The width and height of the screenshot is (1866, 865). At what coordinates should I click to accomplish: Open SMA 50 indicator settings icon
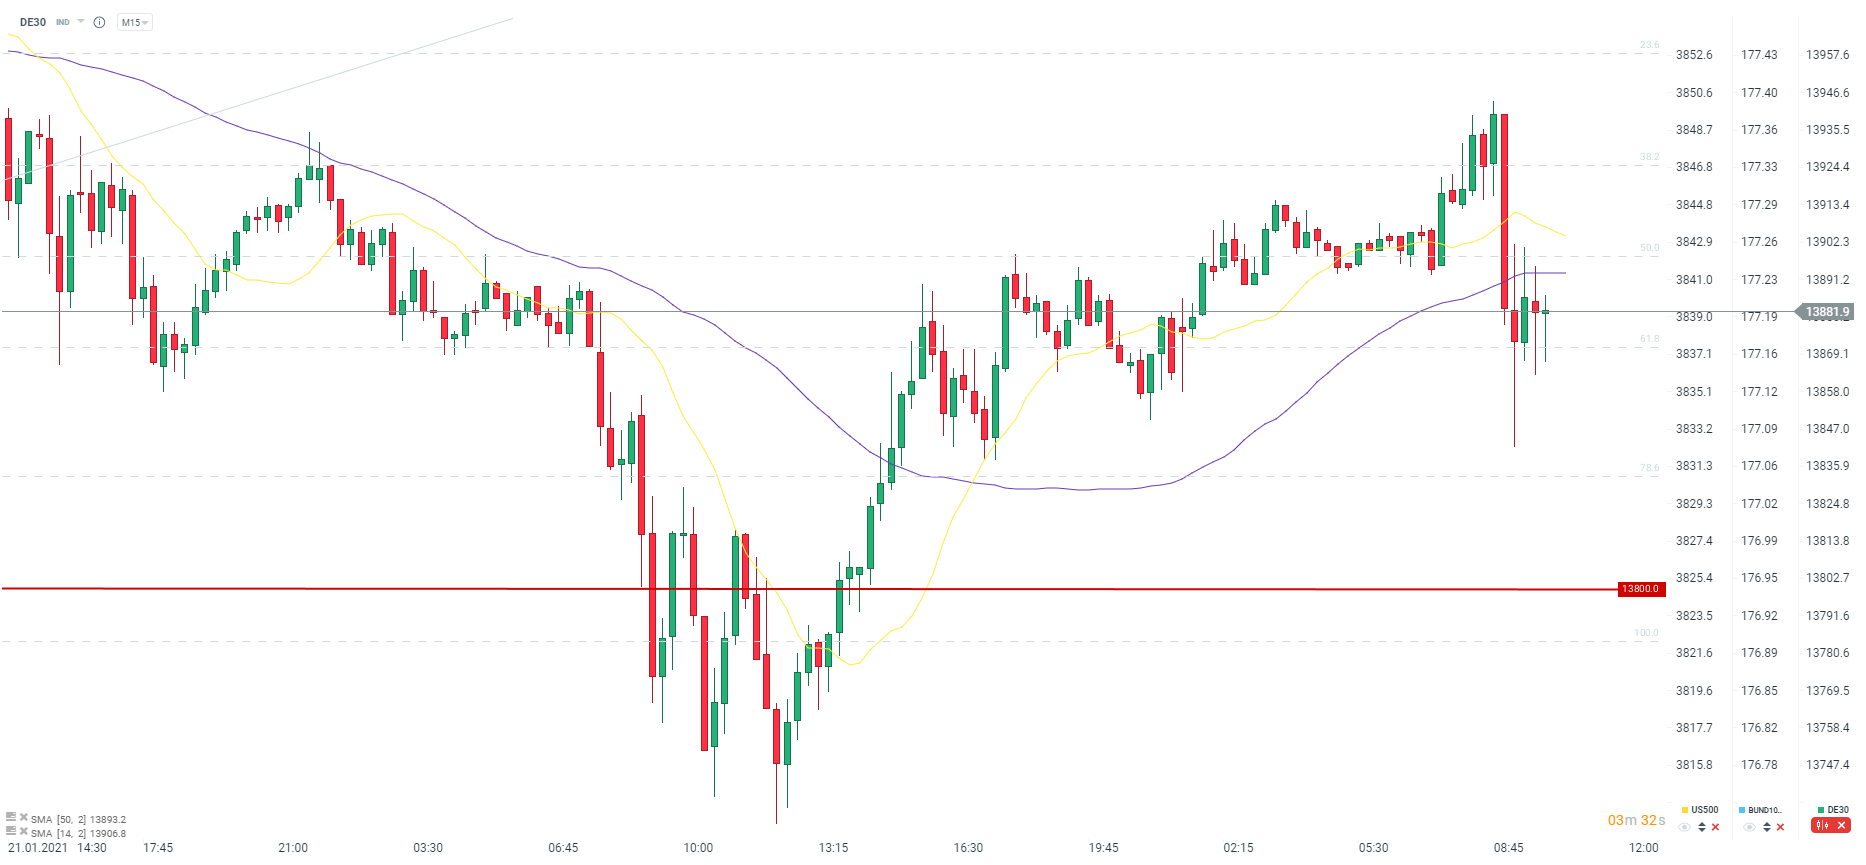pos(11,818)
